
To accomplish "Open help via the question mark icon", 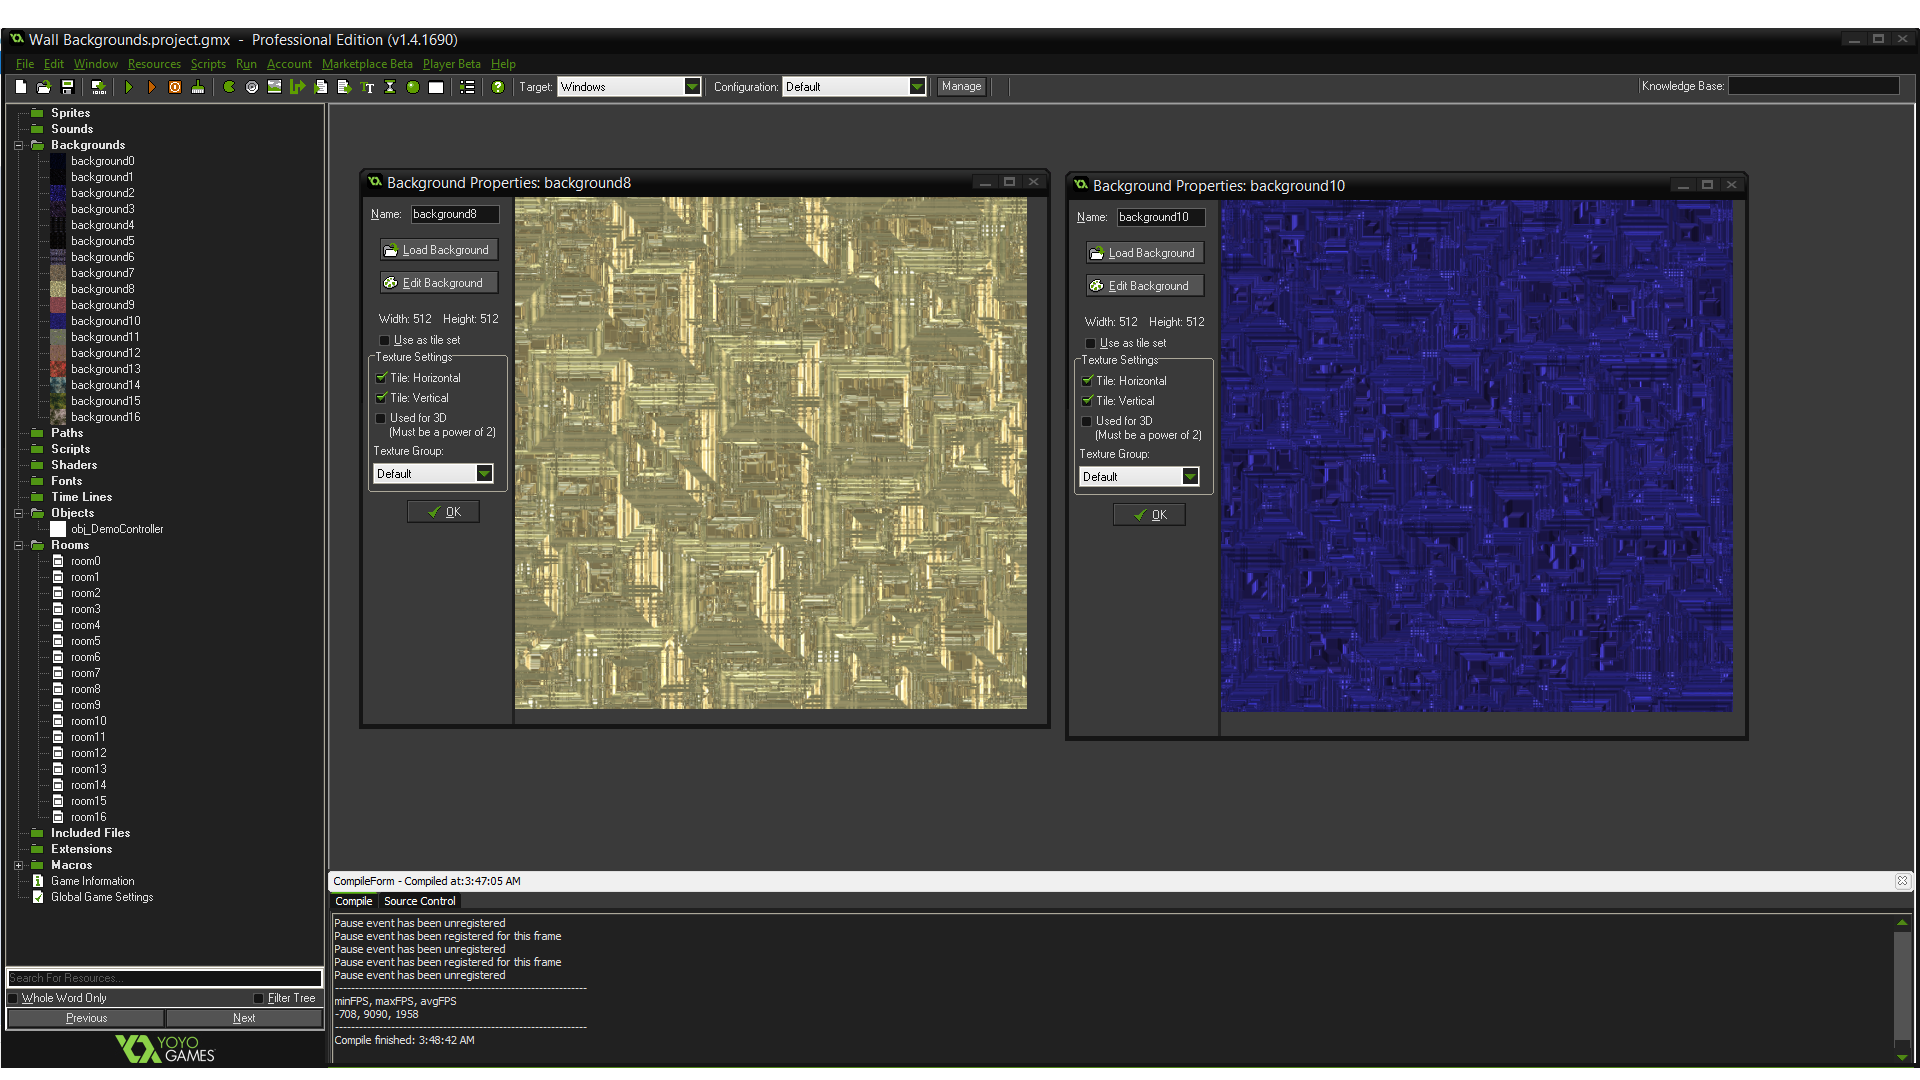I will [x=498, y=87].
